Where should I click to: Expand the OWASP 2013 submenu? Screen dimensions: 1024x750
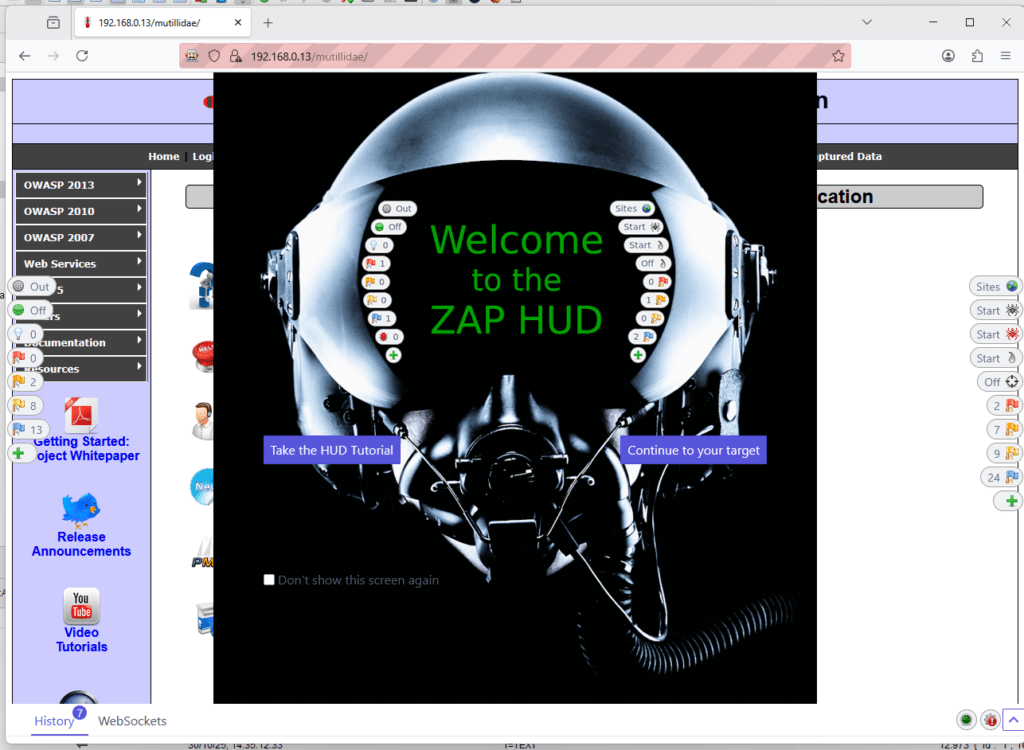pyautogui.click(x=80, y=185)
